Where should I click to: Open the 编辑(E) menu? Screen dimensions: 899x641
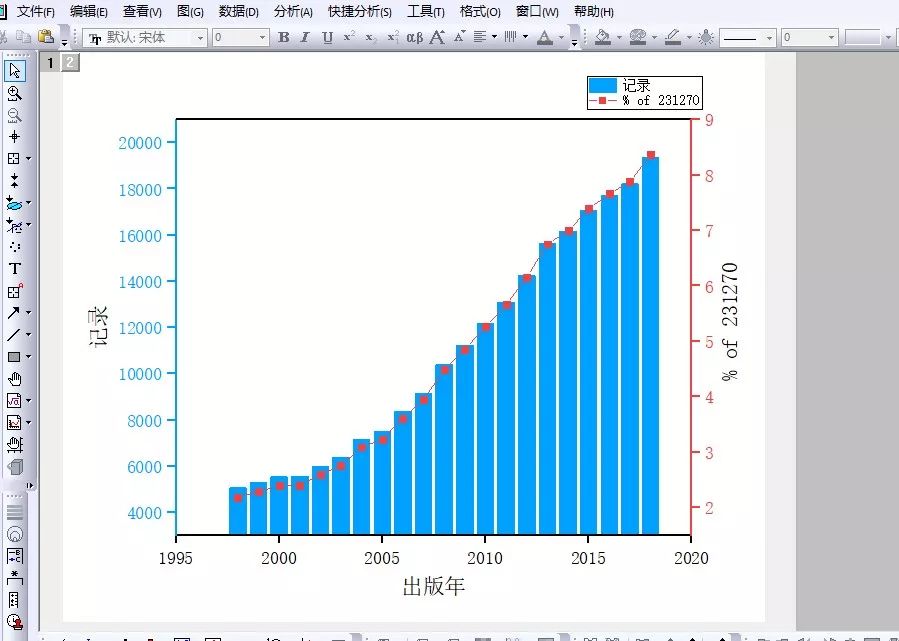pyautogui.click(x=88, y=11)
